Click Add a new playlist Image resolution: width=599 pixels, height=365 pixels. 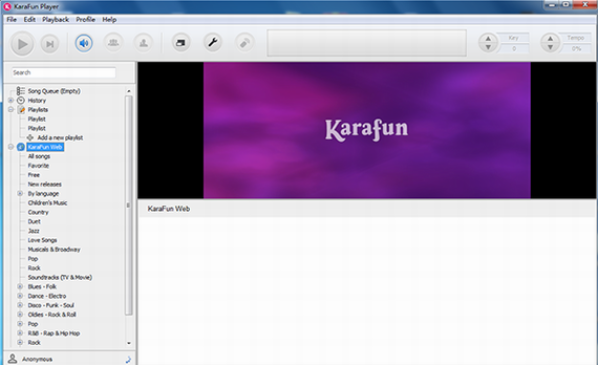pyautogui.click(x=60, y=138)
